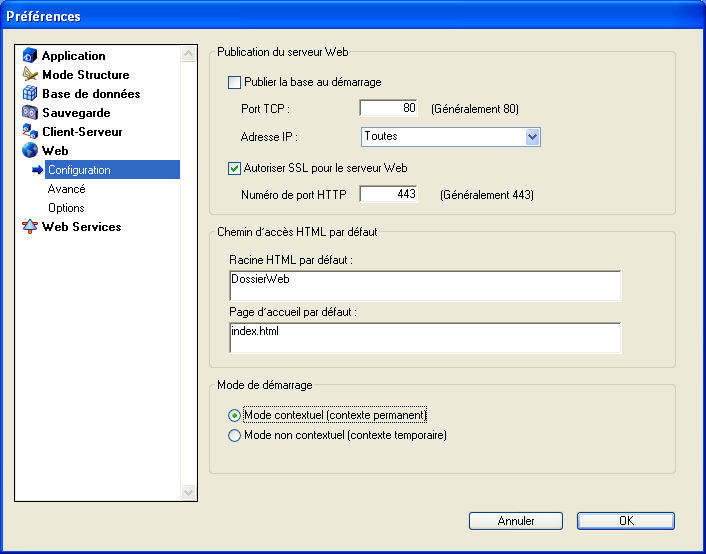Click the Mode Structure ruler icon
The image size is (706, 554).
coord(30,75)
